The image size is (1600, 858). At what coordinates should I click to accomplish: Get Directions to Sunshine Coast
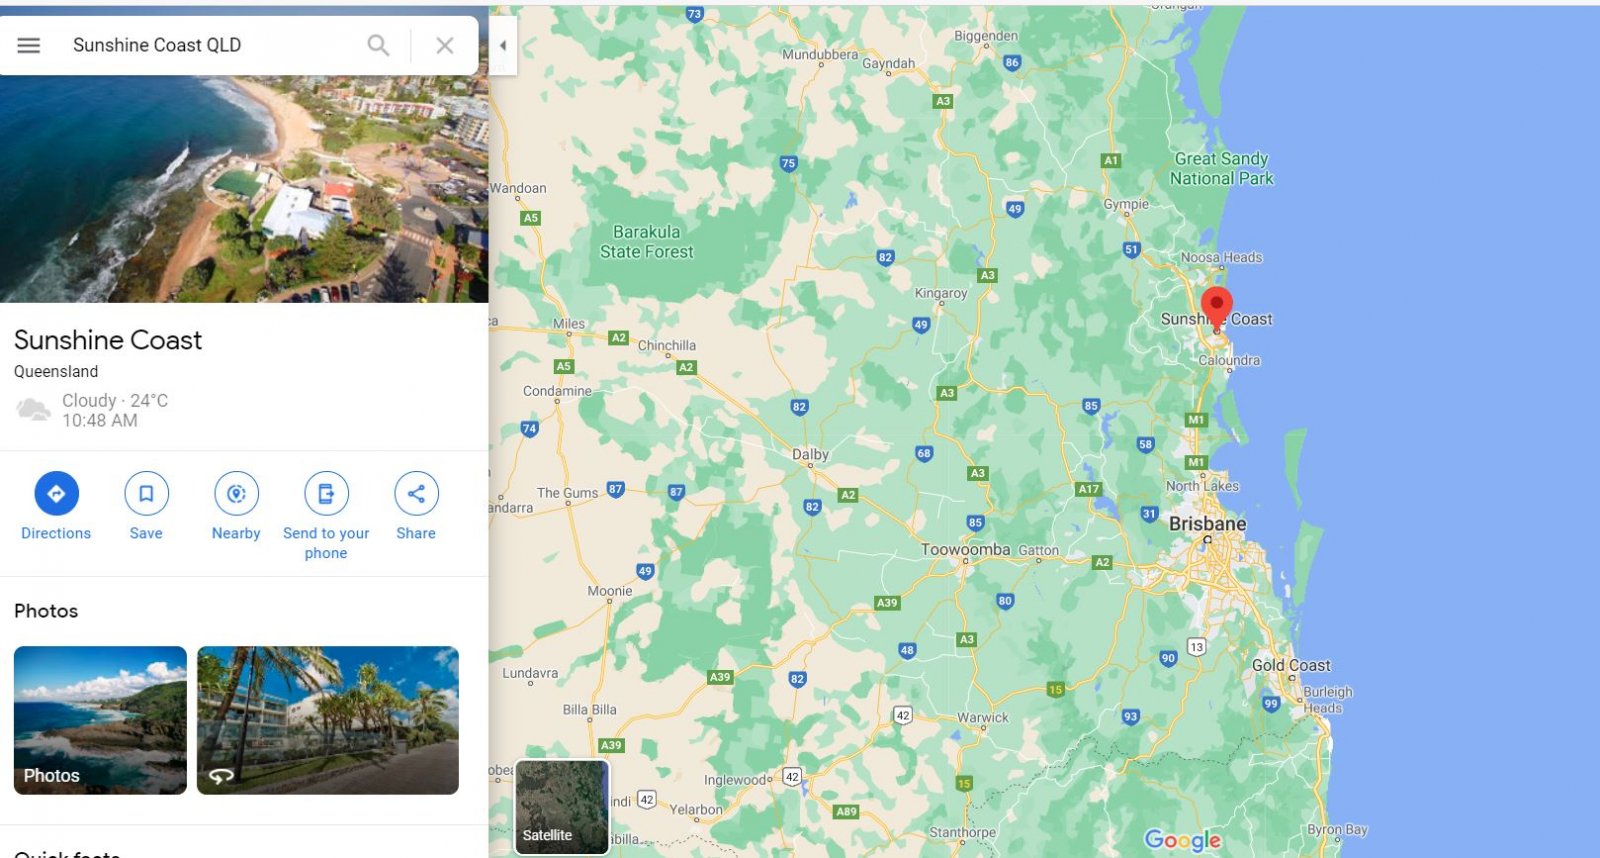56,506
